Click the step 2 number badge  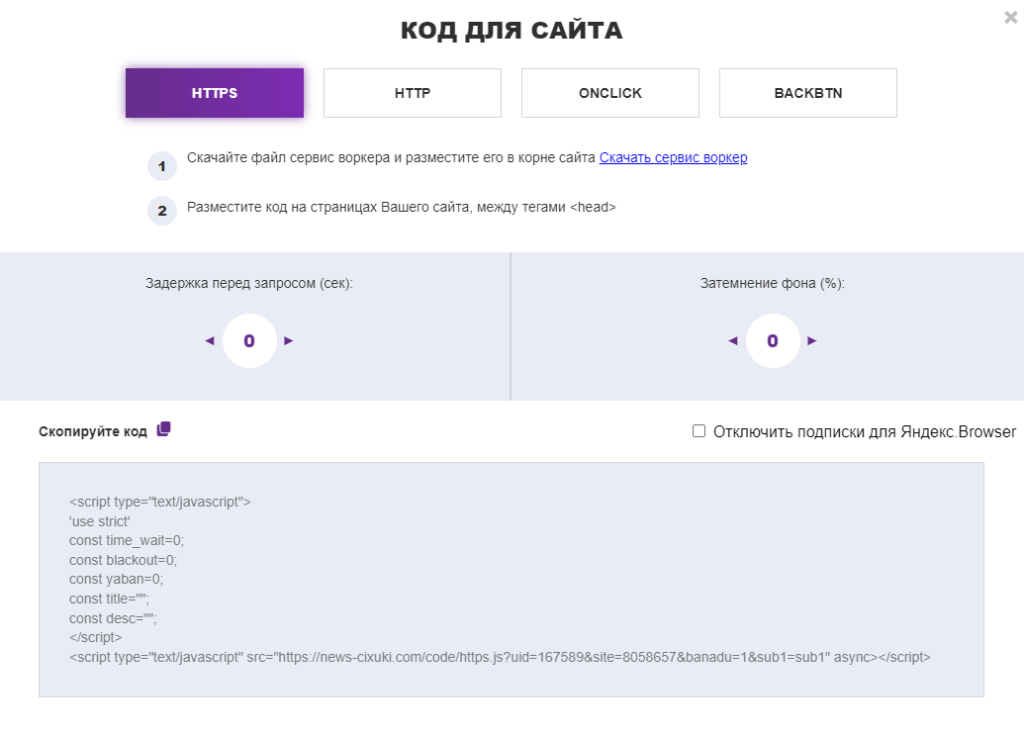coord(162,211)
